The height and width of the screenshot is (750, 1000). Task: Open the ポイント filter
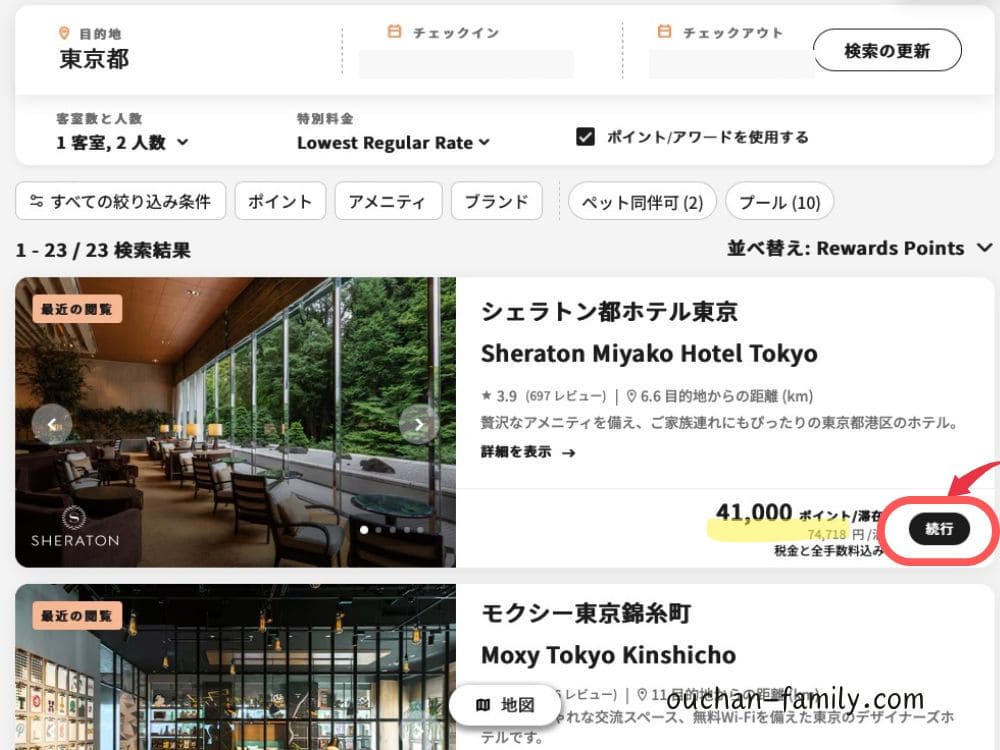point(280,202)
